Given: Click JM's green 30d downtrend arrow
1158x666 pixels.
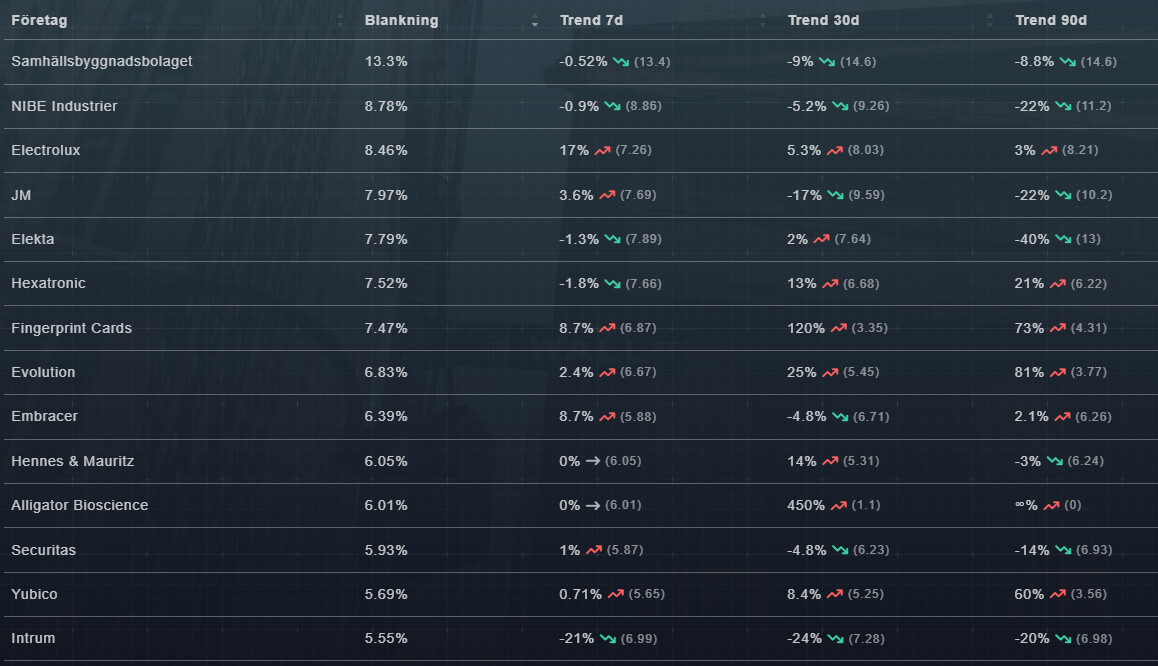Looking at the screenshot, I should 836,195.
